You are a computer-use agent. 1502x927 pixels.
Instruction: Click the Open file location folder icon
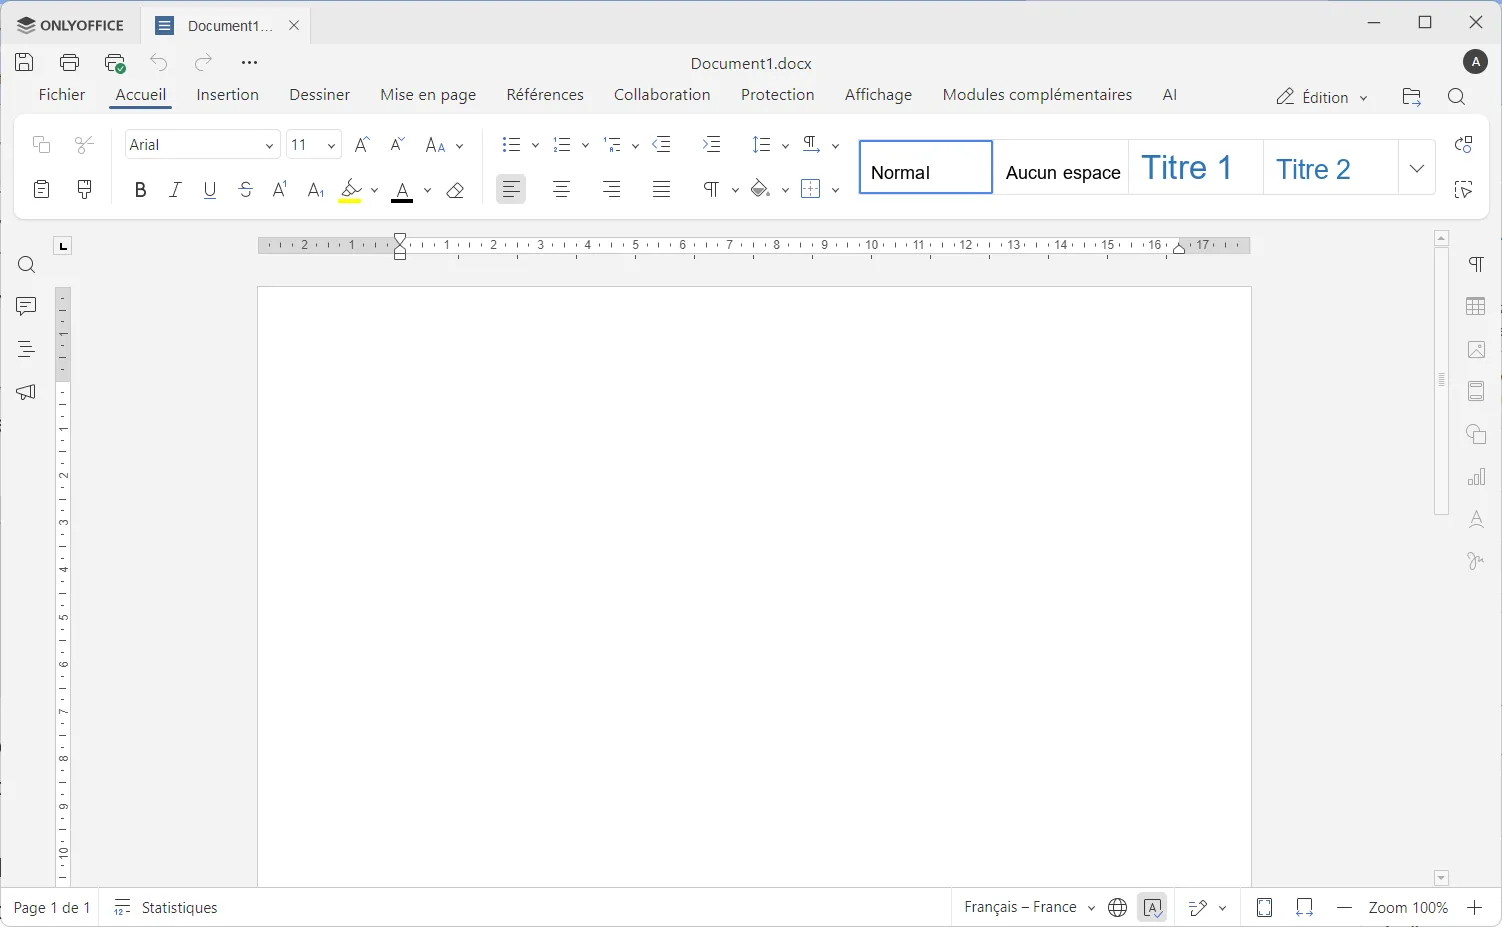(x=1411, y=97)
